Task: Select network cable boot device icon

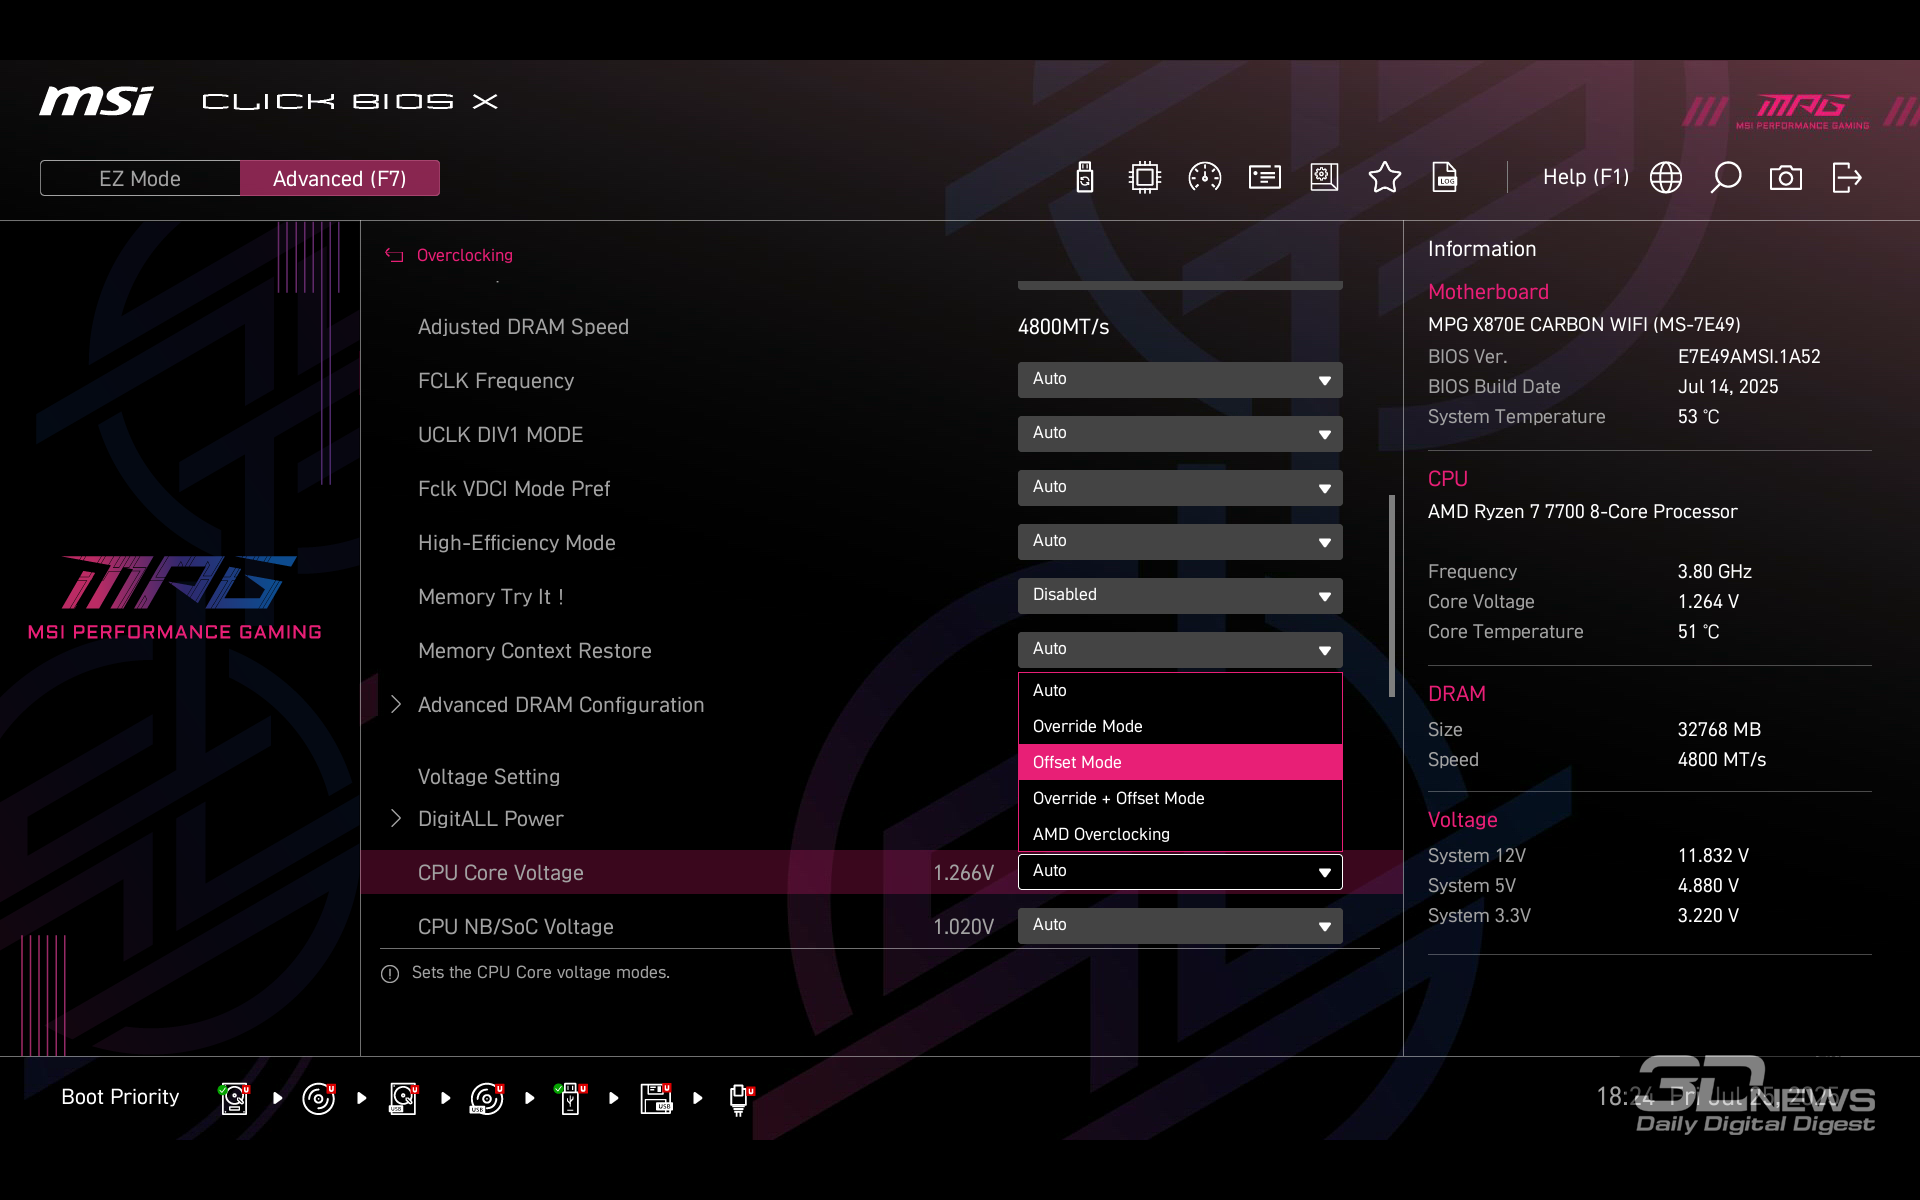Action: point(740,1099)
